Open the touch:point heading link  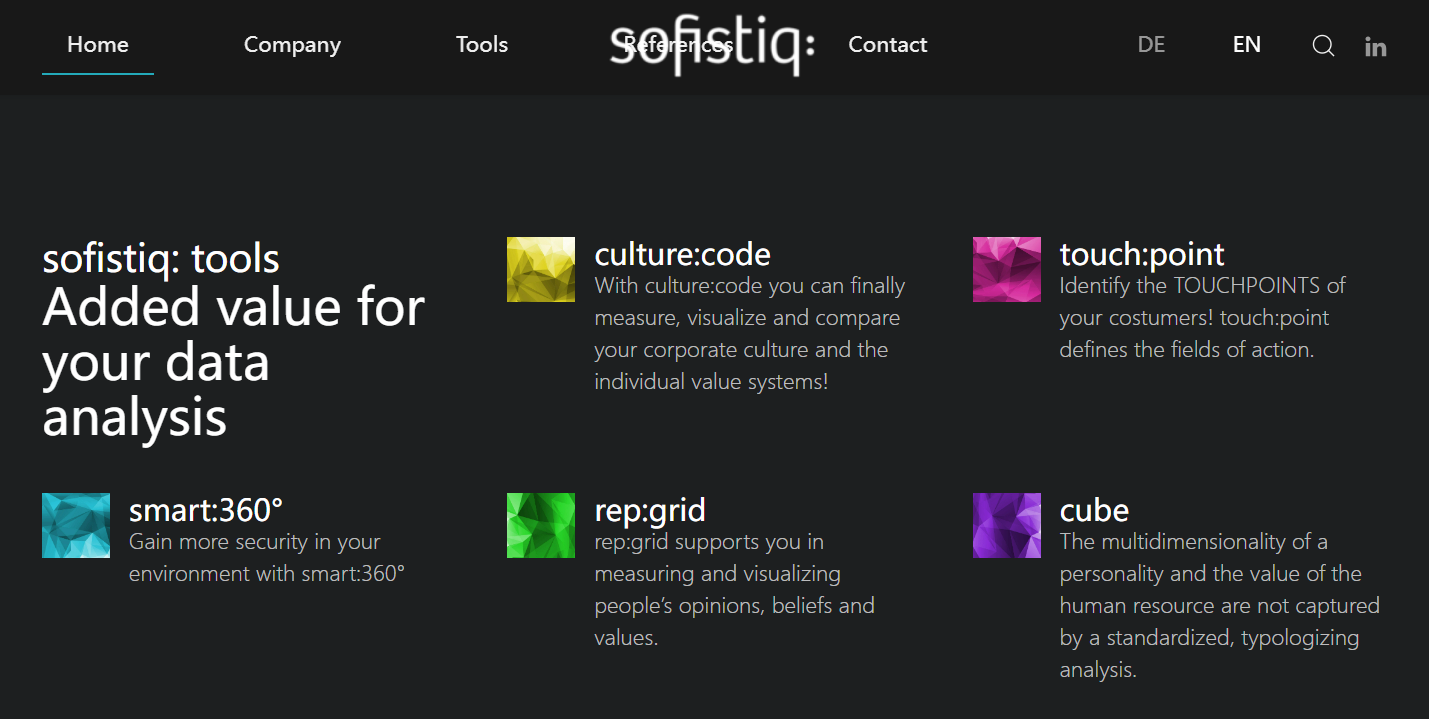tap(1142, 255)
